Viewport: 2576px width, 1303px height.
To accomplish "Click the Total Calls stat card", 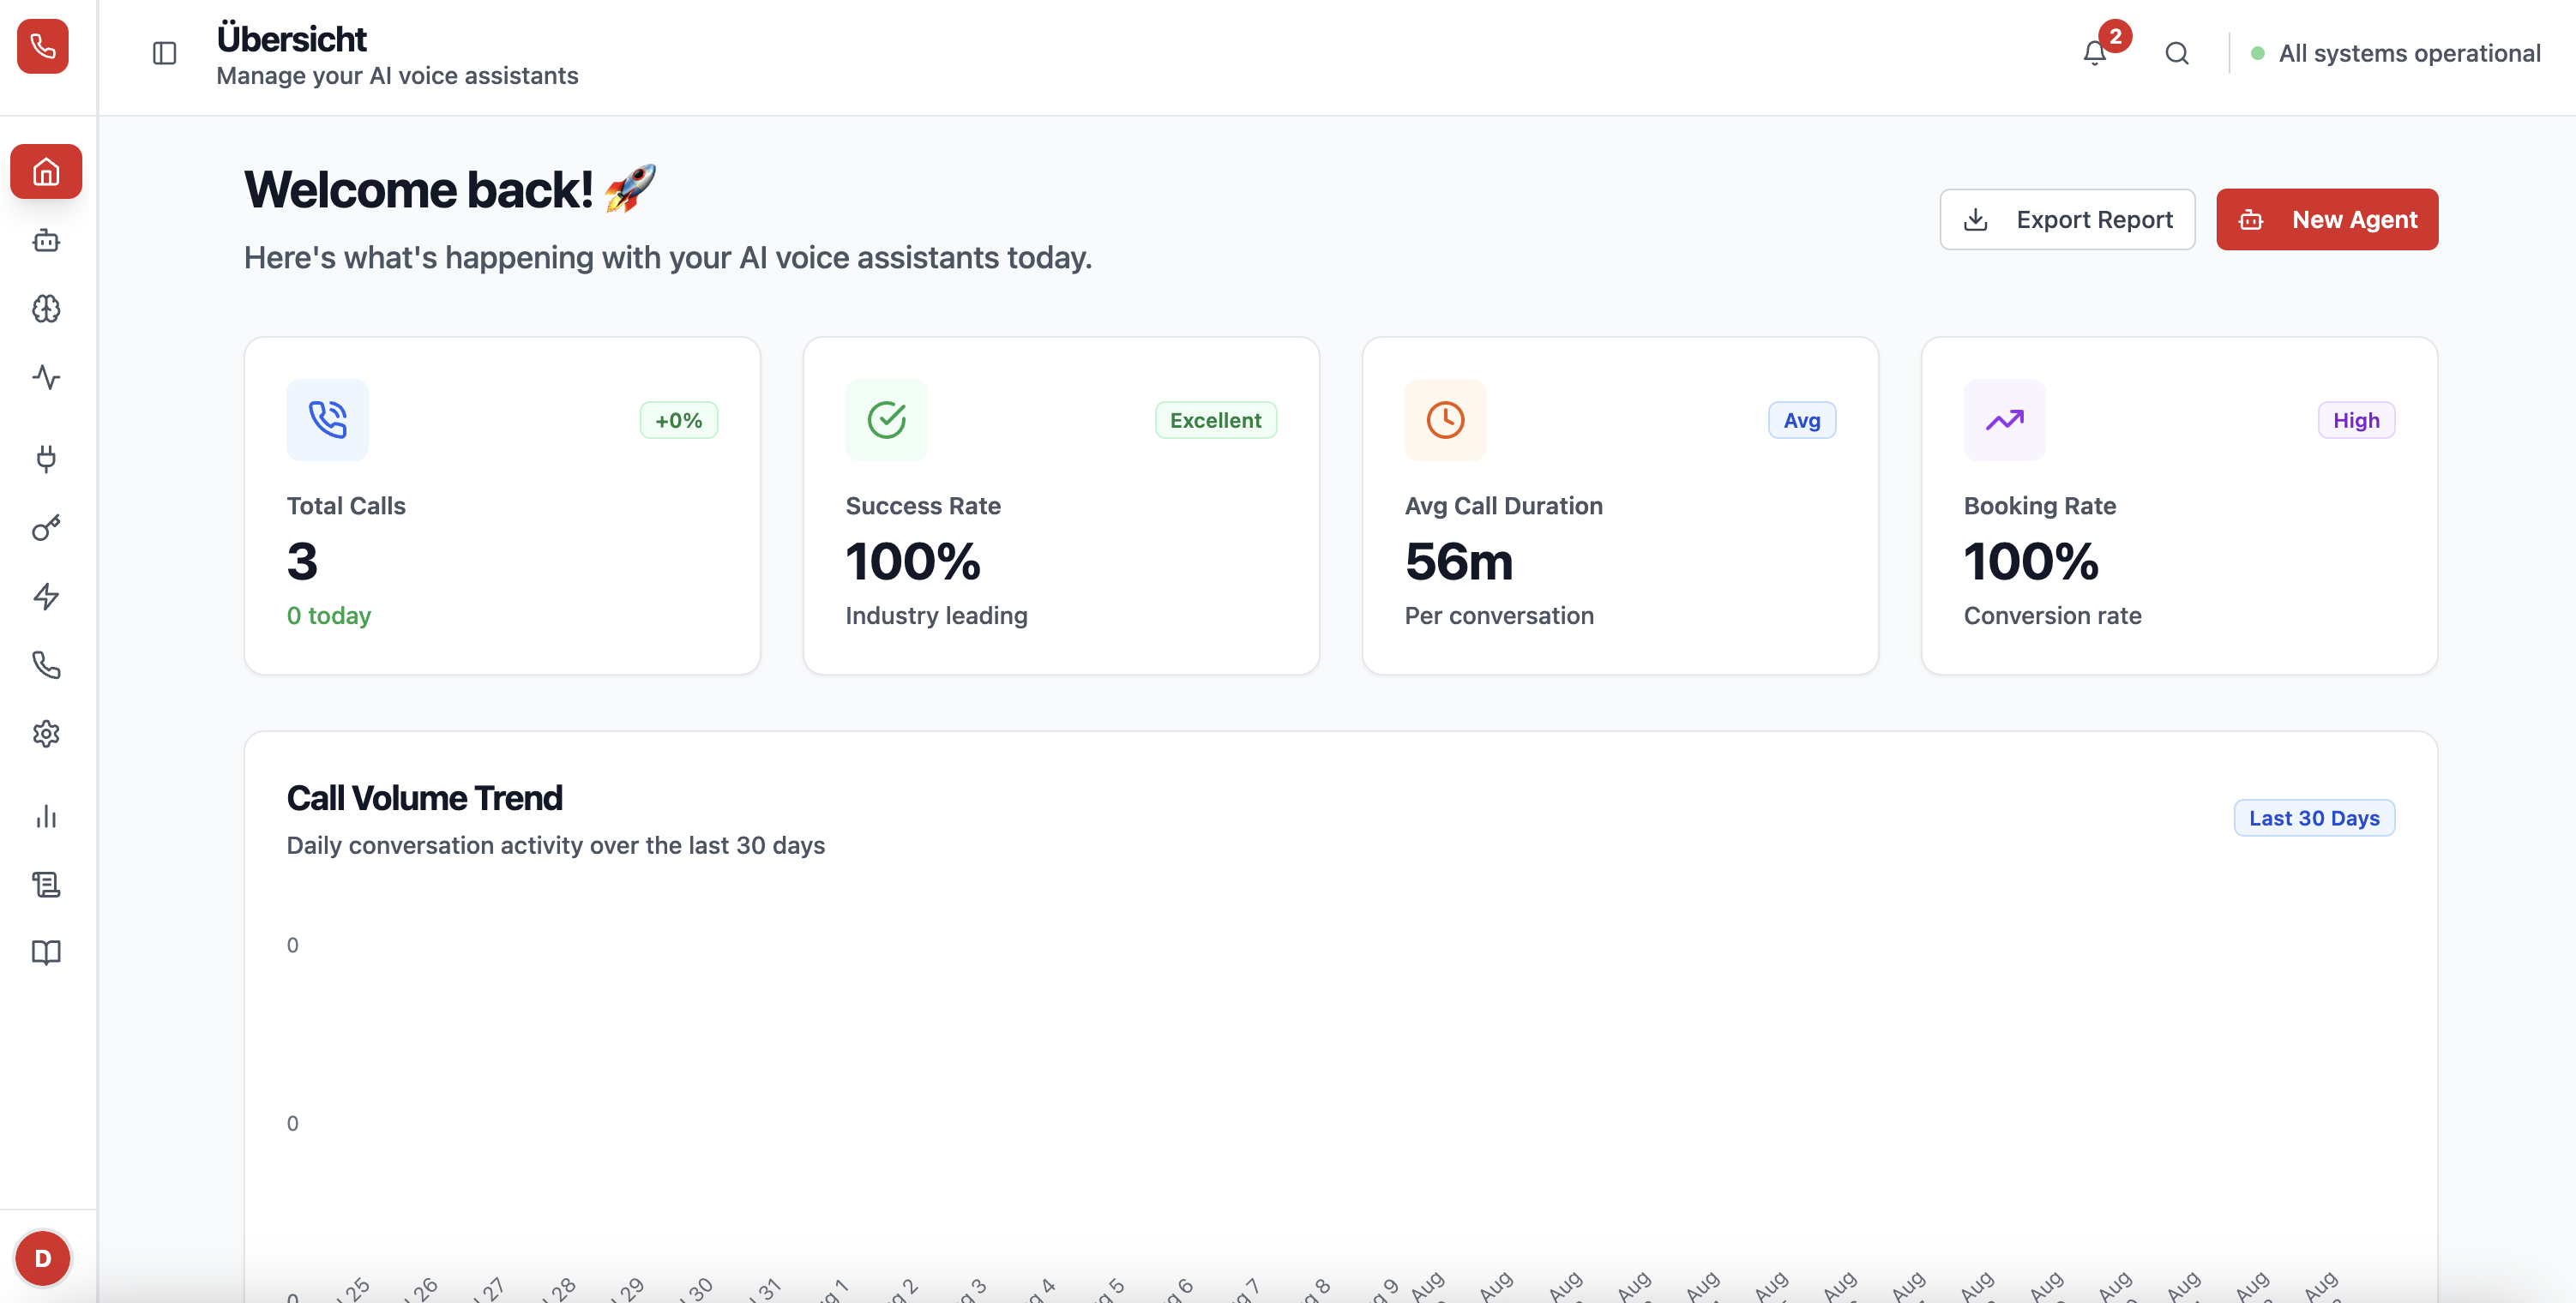I will pos(502,506).
